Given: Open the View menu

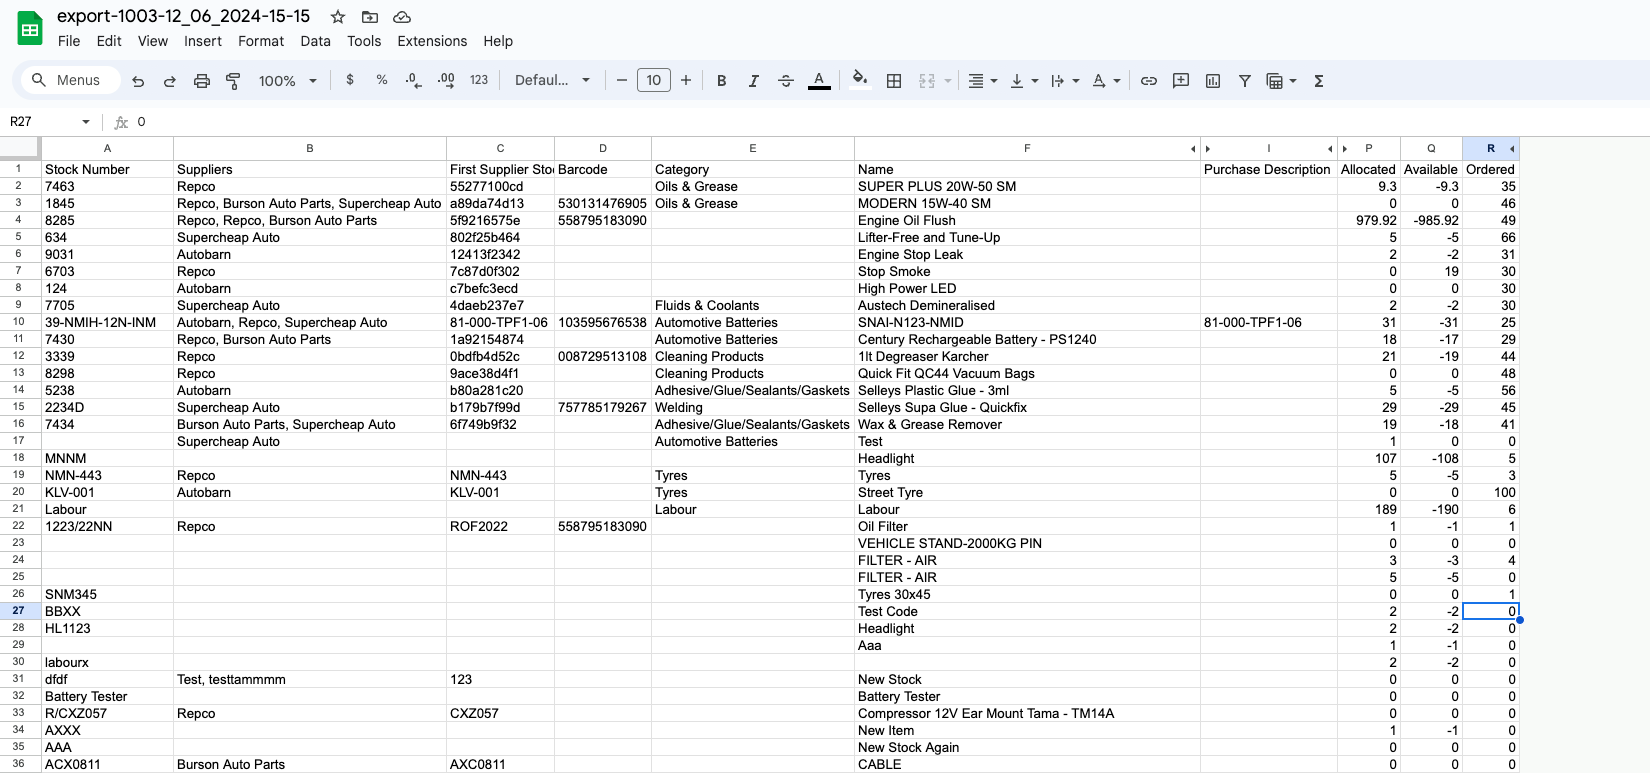Looking at the screenshot, I should (x=153, y=41).
